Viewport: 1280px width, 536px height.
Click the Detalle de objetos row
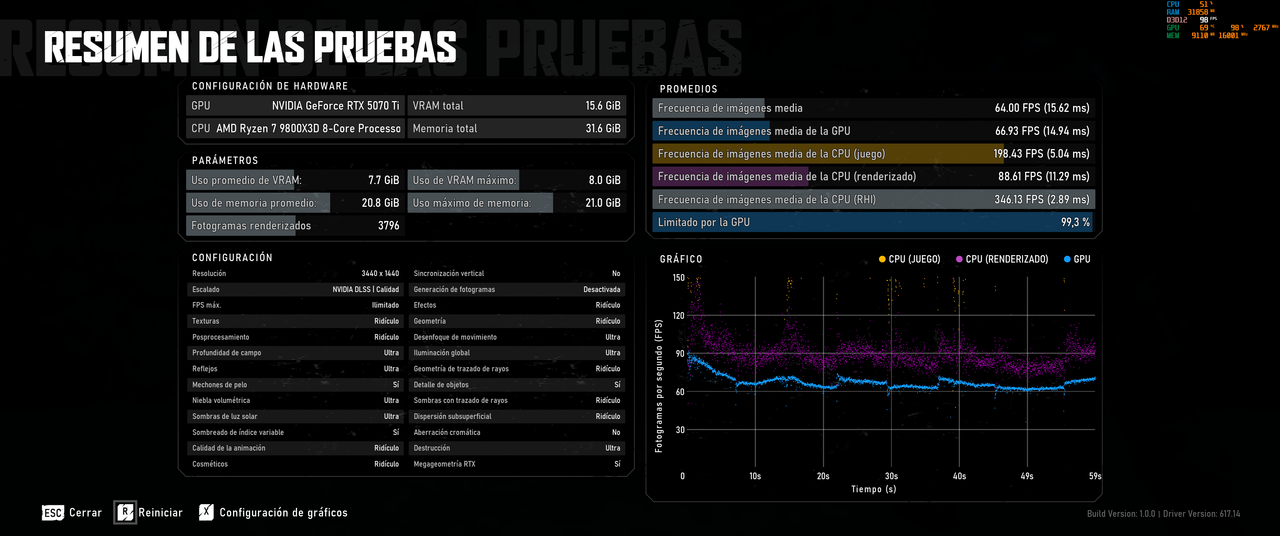click(x=517, y=385)
